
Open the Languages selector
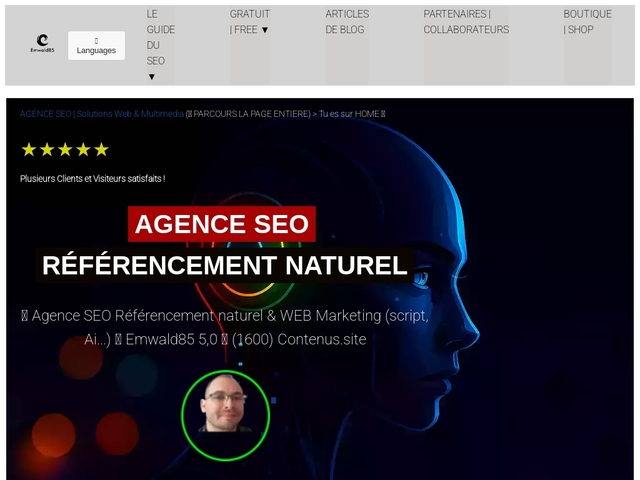[96, 46]
